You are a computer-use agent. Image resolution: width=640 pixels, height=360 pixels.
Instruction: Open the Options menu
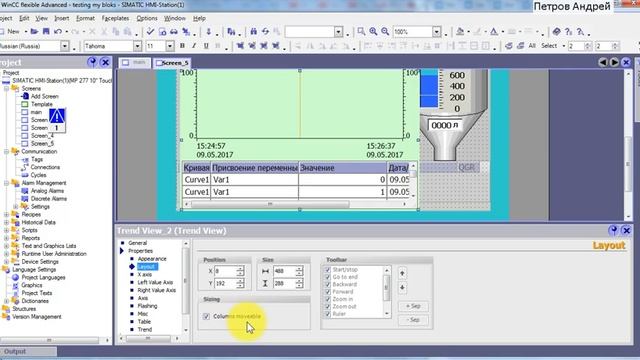[x=147, y=18]
